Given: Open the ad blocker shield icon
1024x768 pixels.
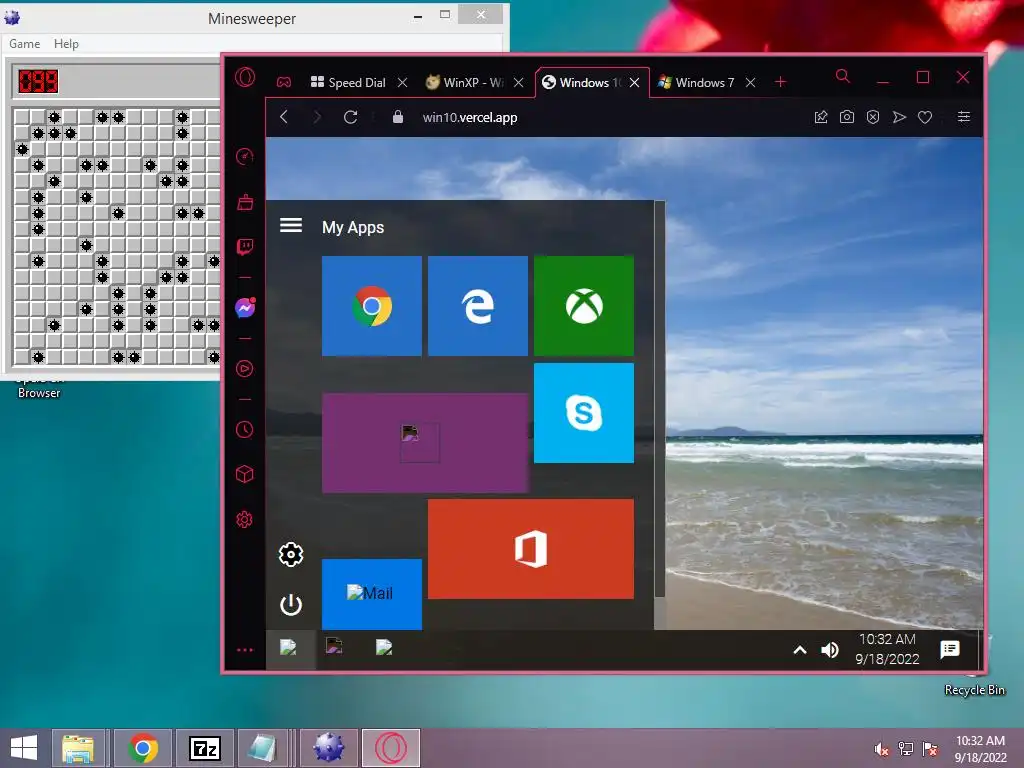Looking at the screenshot, I should 873,117.
